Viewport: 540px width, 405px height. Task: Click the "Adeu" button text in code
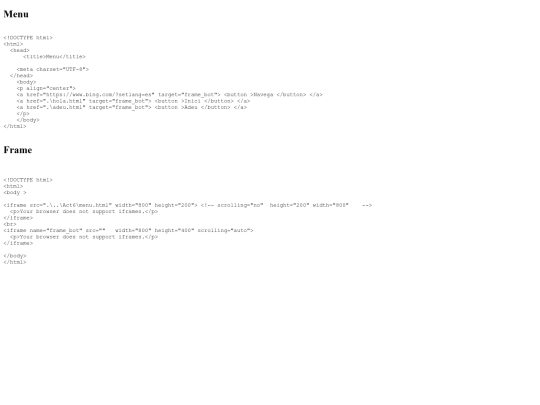[x=191, y=107]
